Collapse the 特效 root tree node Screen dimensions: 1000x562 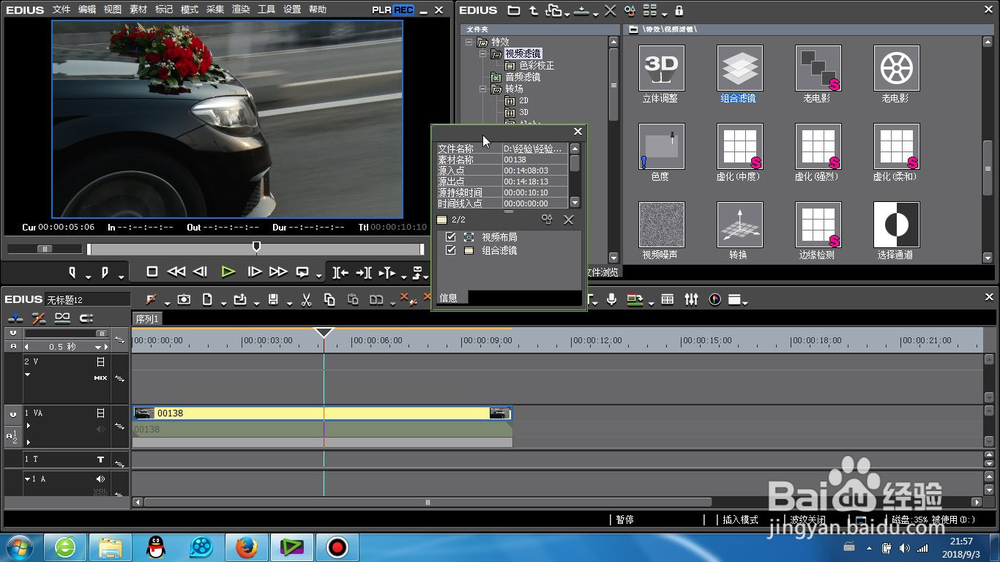tap(469, 42)
